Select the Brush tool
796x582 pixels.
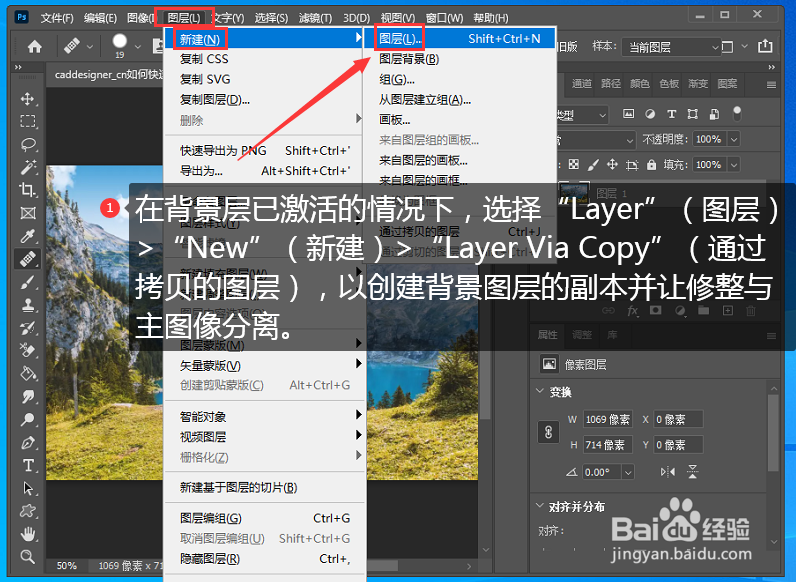click(x=27, y=282)
